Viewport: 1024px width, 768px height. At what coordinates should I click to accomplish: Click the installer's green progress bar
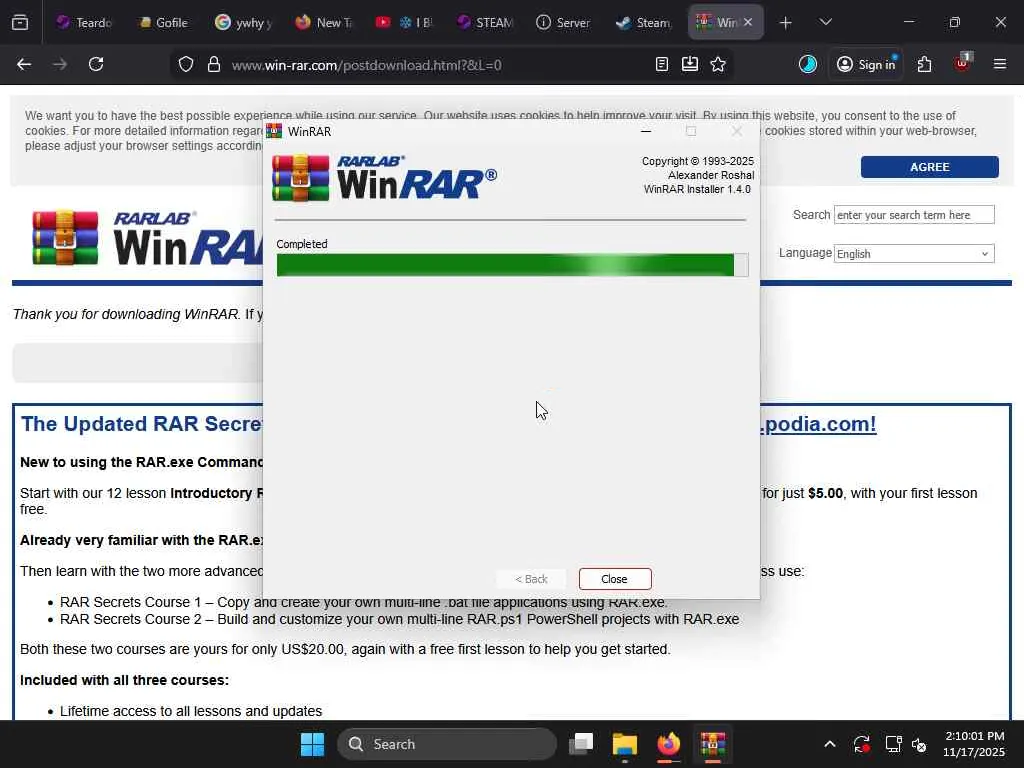click(512, 265)
